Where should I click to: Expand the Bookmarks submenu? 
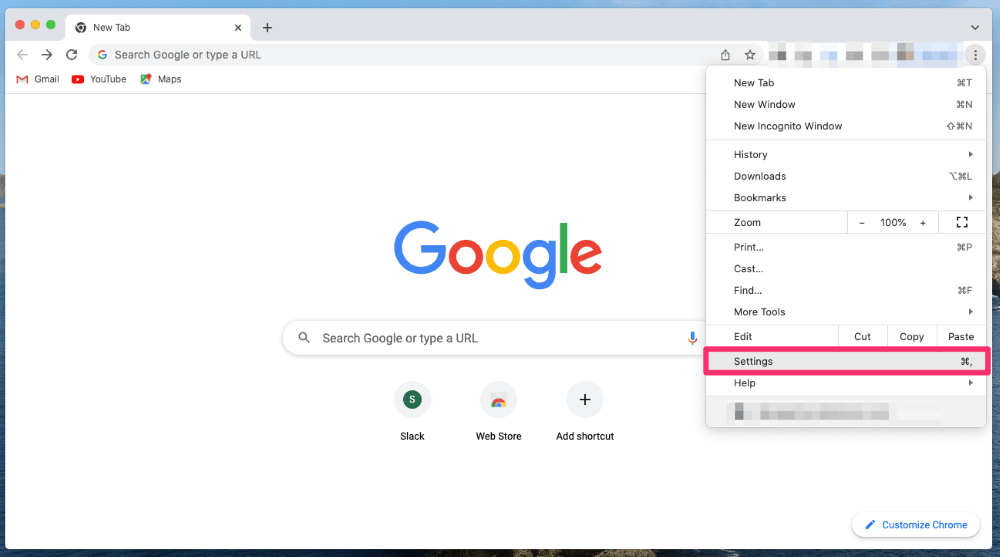846,198
